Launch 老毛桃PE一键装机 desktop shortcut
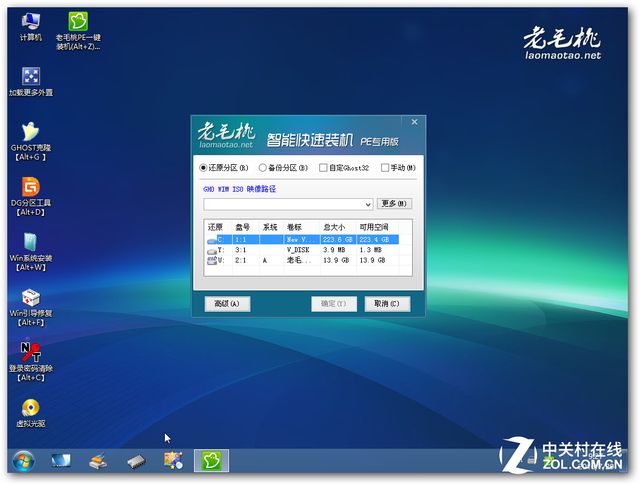Image resolution: width=640 pixels, height=485 pixels. 78,31
